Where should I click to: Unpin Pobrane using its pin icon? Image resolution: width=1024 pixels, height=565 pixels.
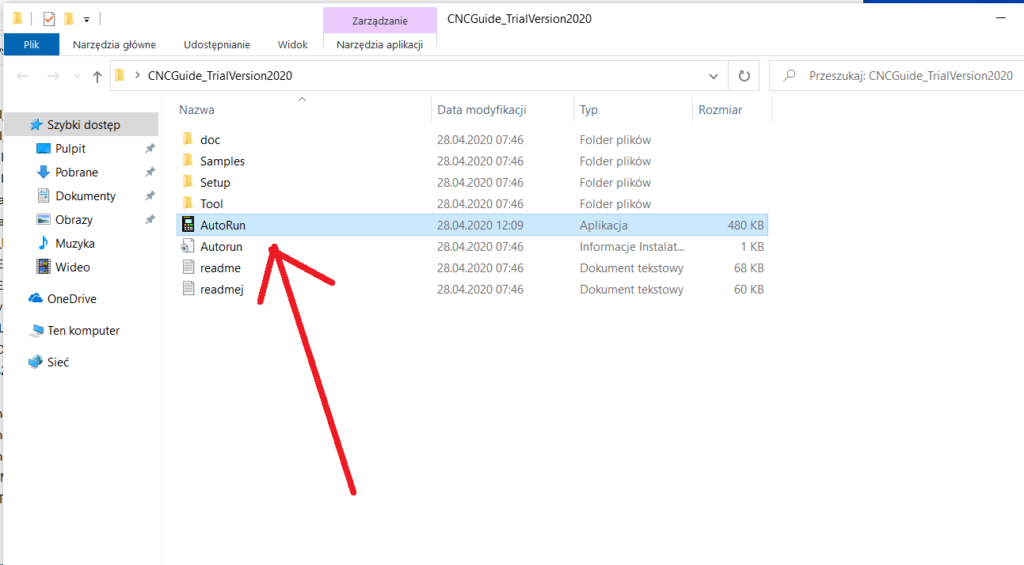pyautogui.click(x=150, y=172)
